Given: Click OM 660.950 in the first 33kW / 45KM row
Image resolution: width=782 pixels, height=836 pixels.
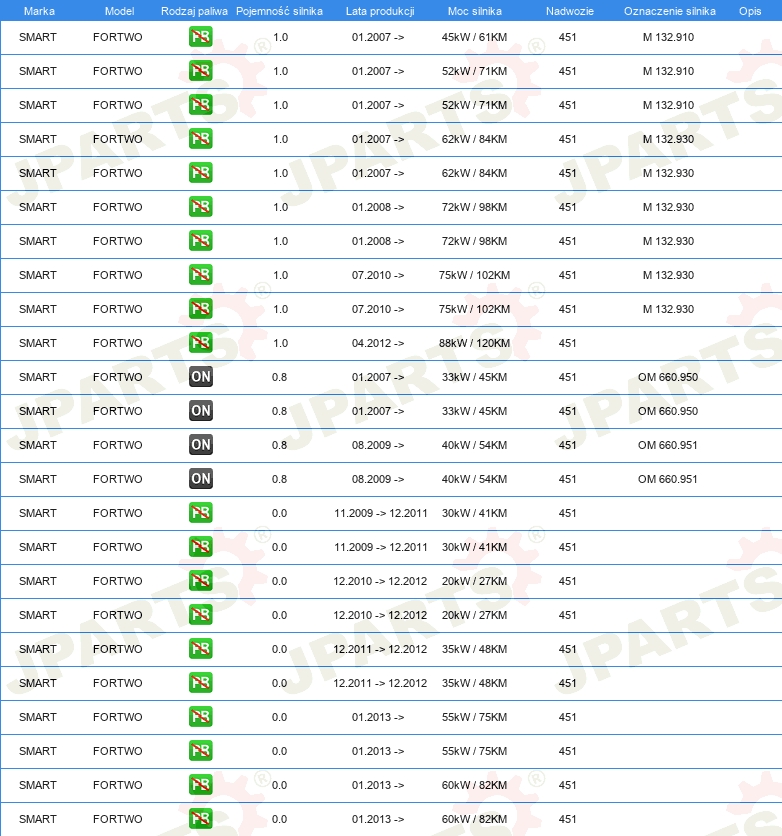Looking at the screenshot, I should tap(668, 377).
